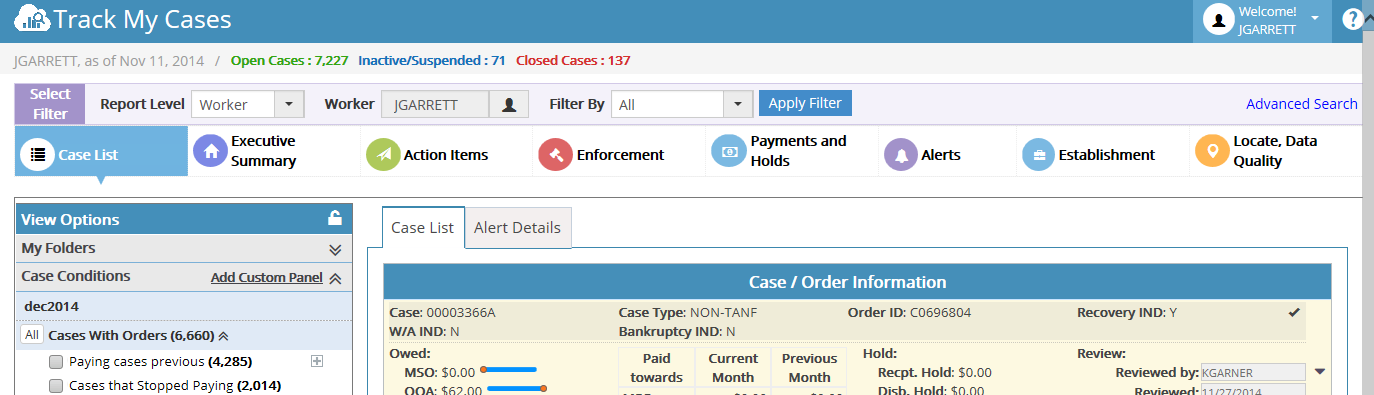Click the checkmark on case 00003366A

pos(1294,313)
